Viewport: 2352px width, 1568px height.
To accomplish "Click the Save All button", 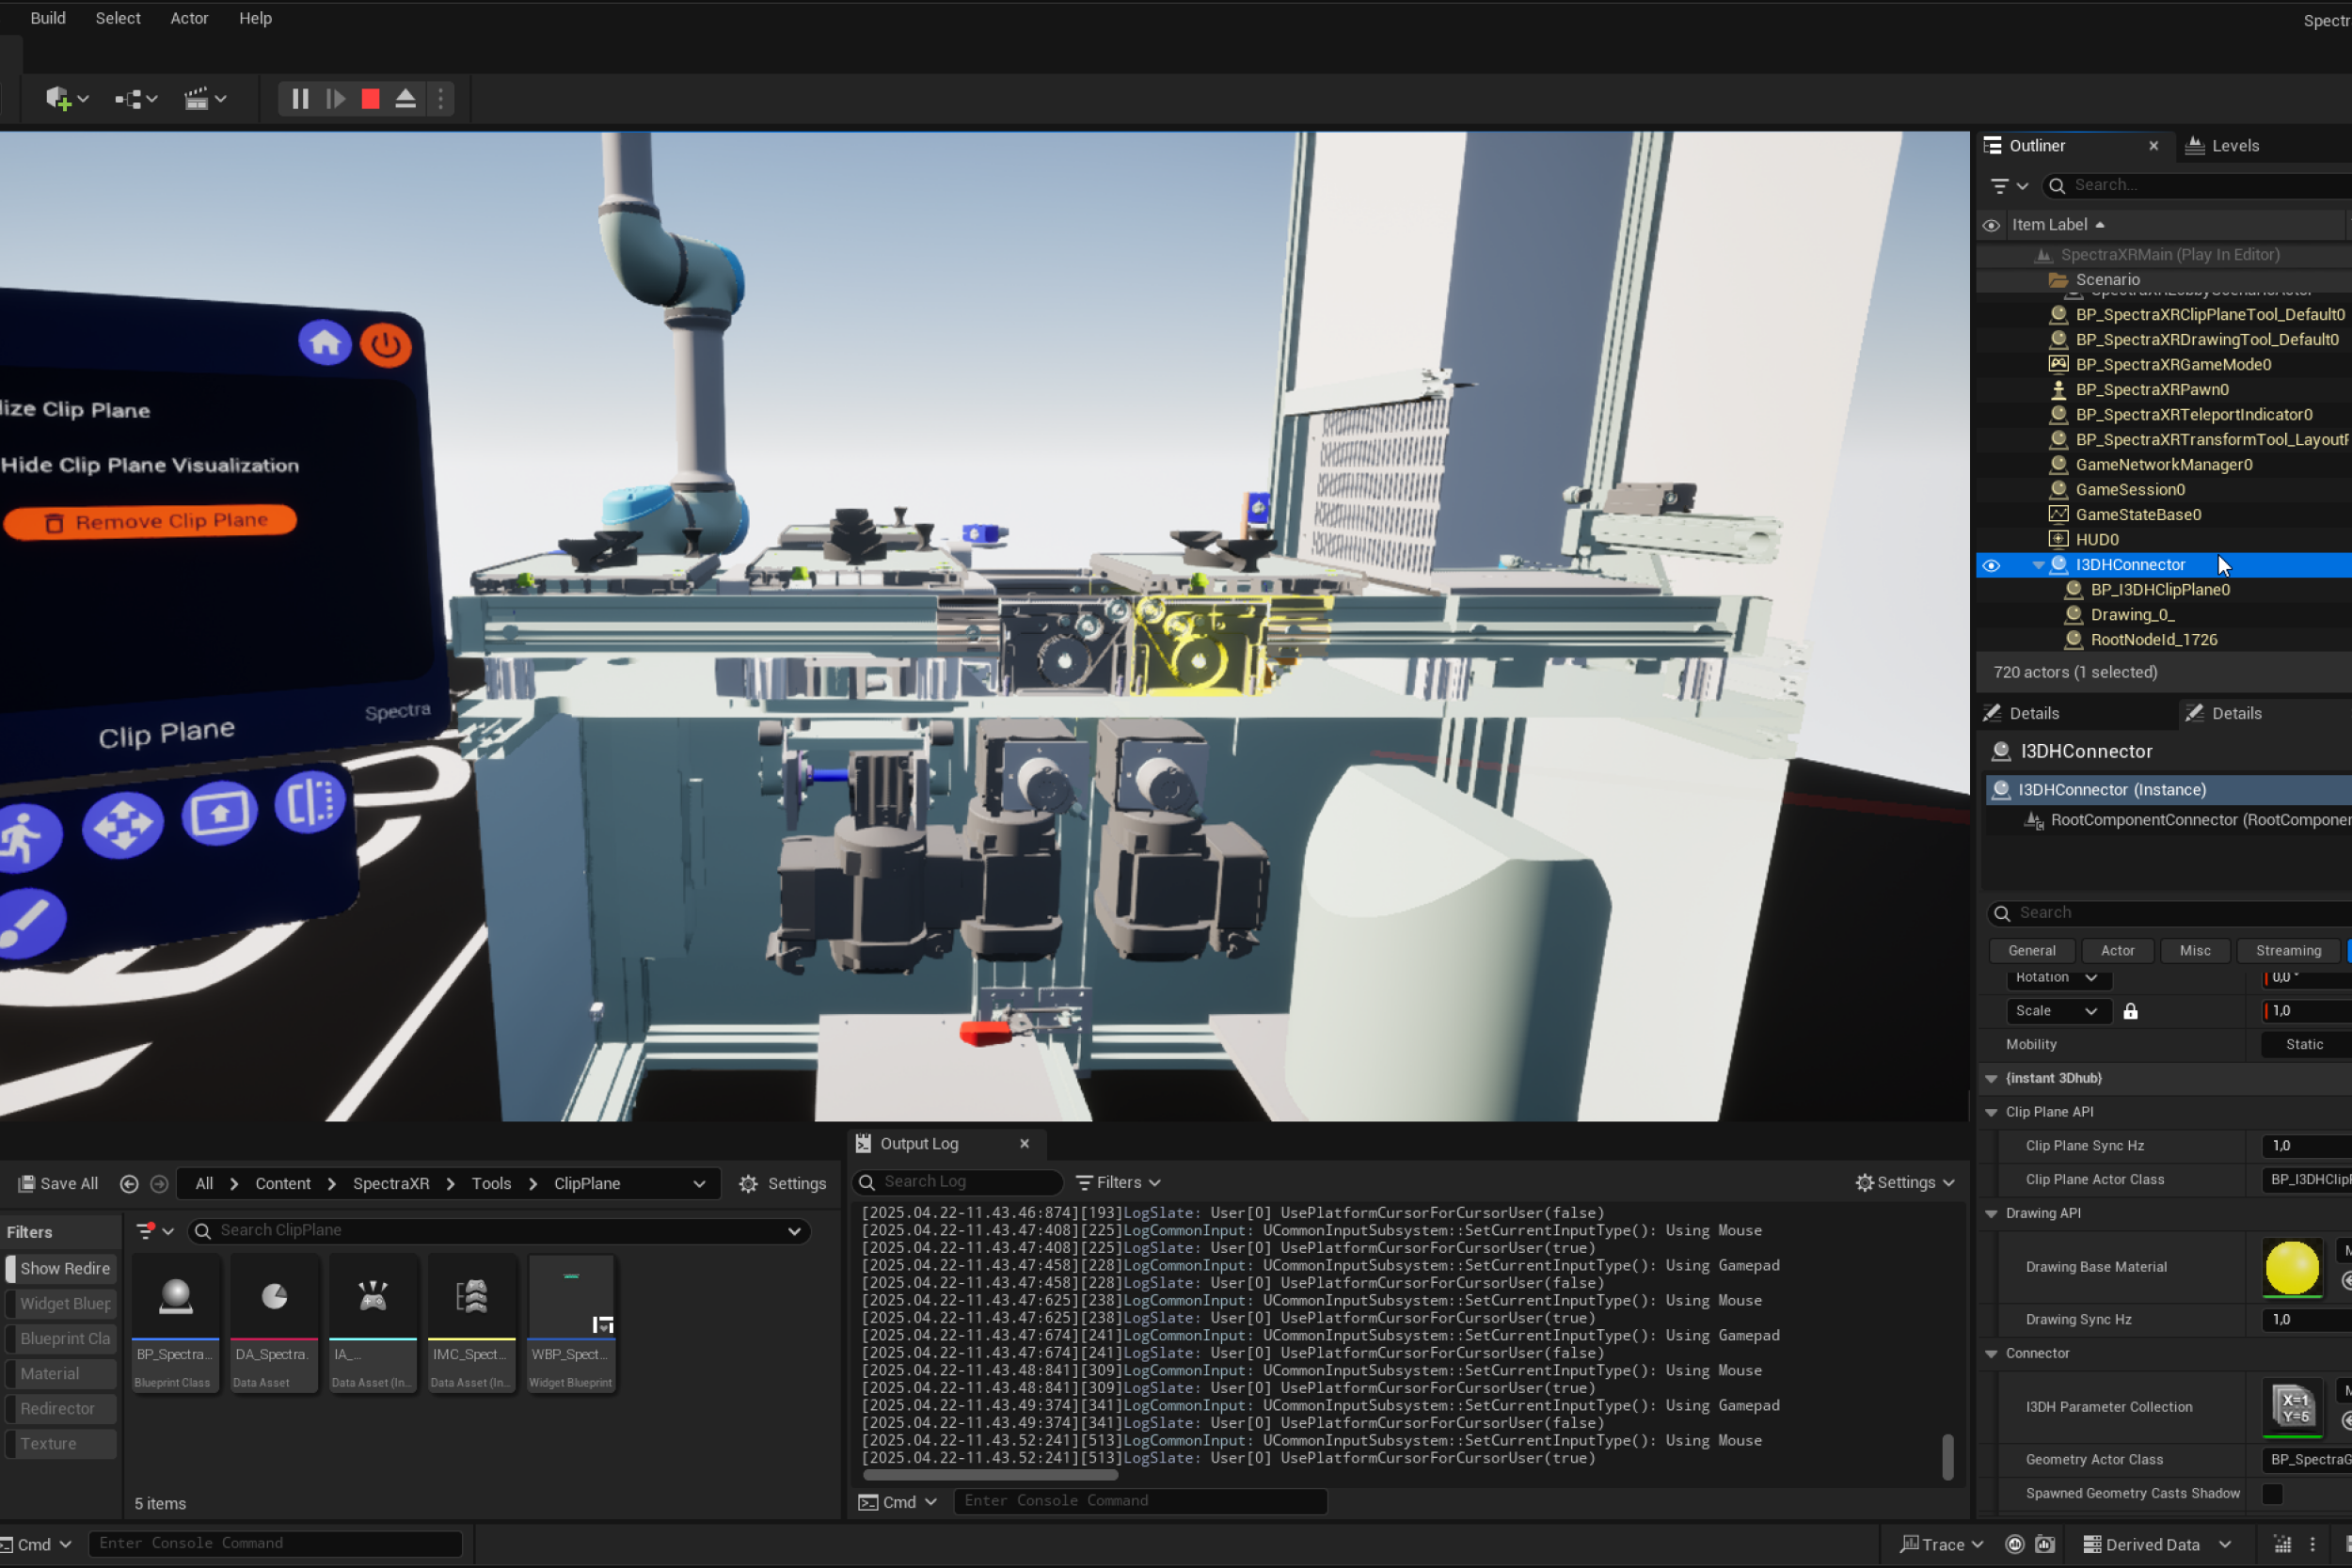I will (x=58, y=1183).
